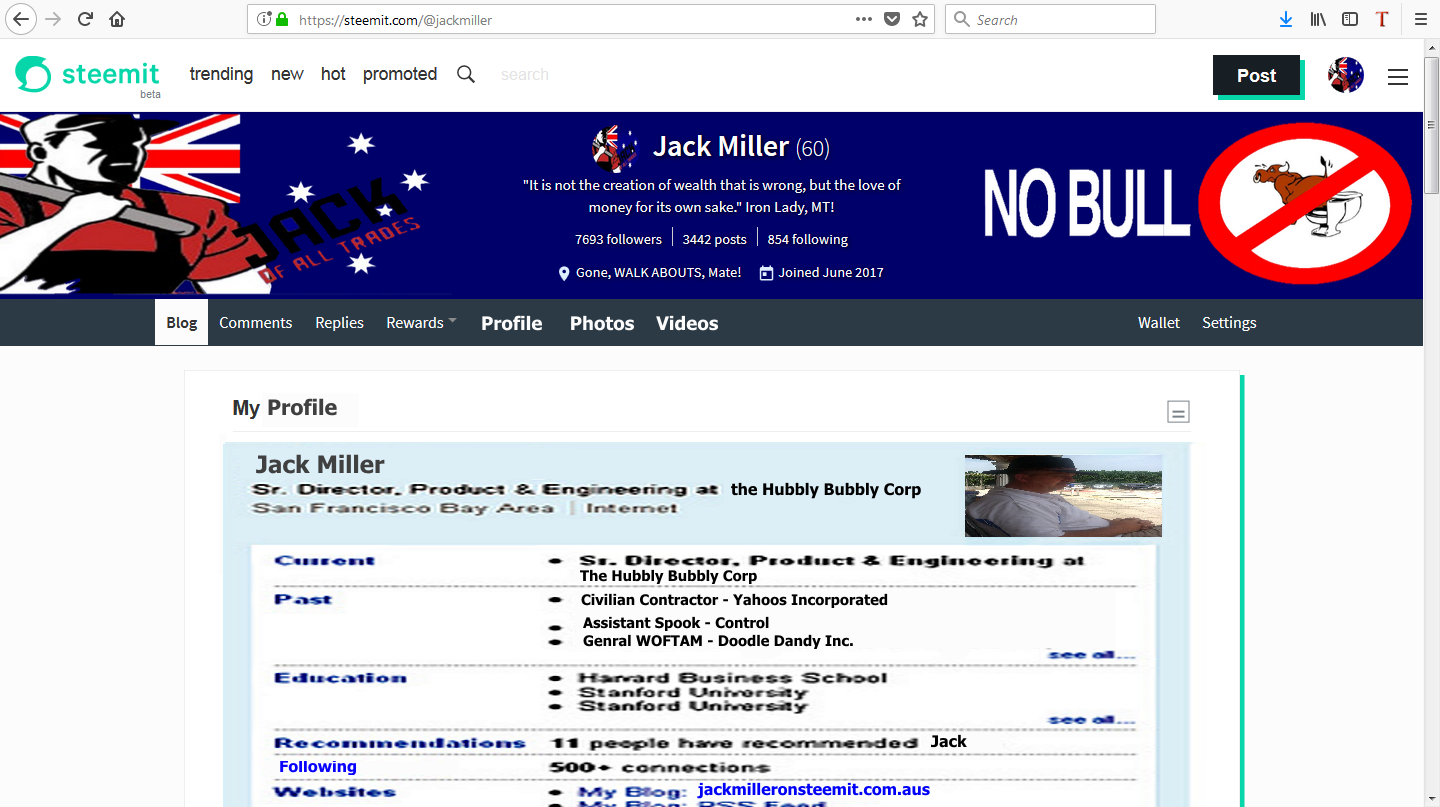1440x807 pixels.
Task: Open the My Profile post title
Action: pos(285,408)
